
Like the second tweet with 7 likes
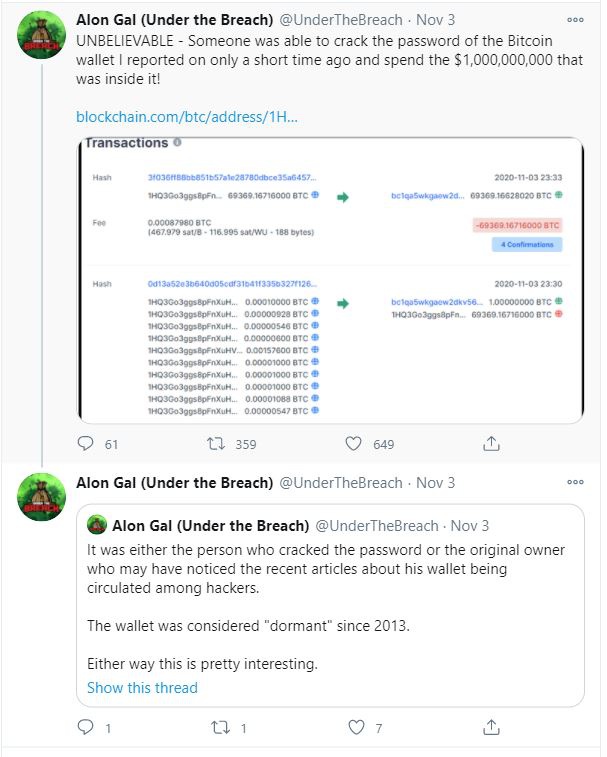coord(353,727)
